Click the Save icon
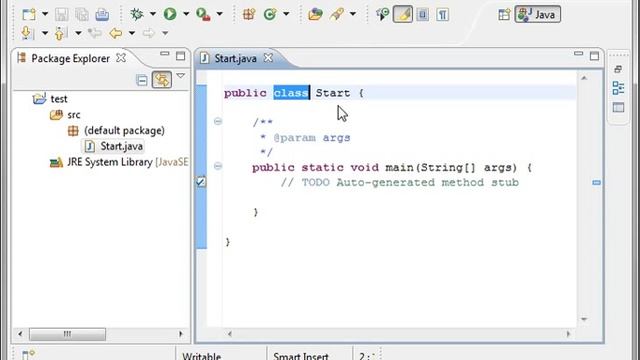Screen dimensions: 640x360 pyautogui.click(x=62, y=14)
